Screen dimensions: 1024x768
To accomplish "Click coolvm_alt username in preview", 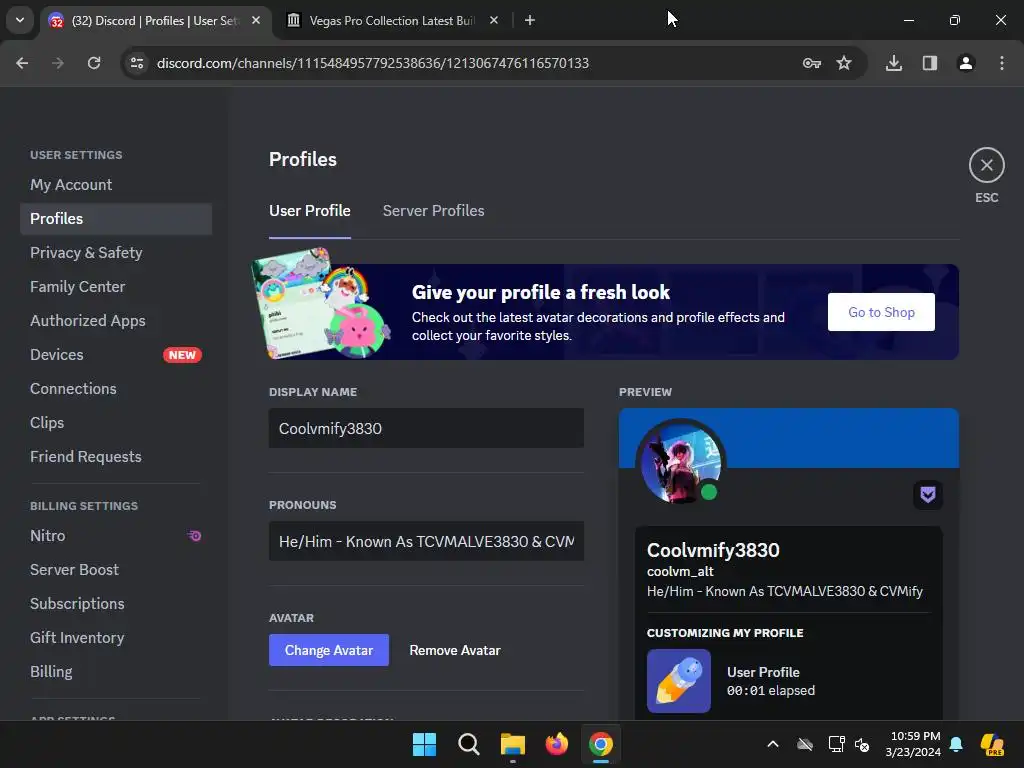I will click(680, 571).
